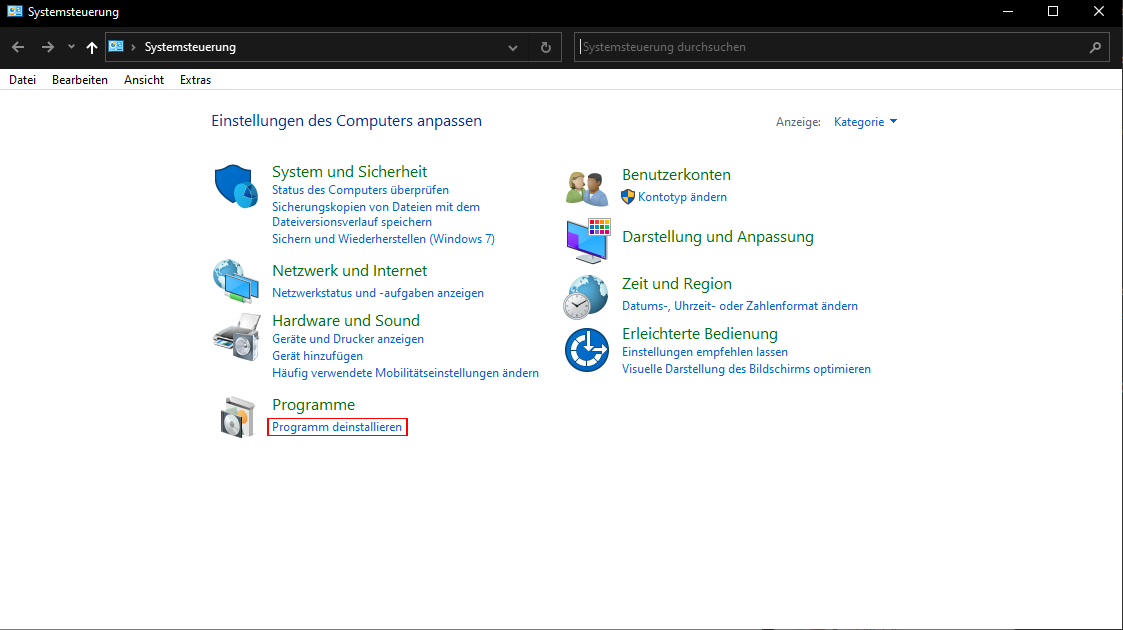Click the Programme category icon

click(236, 416)
